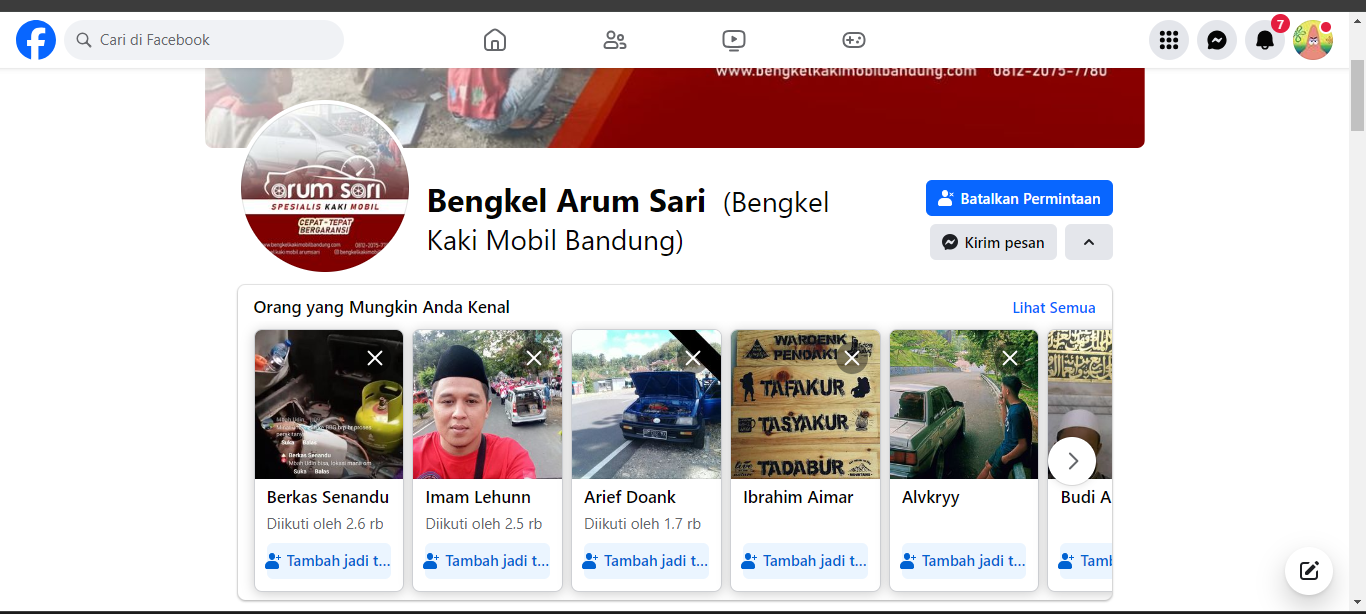Collapse suggestions with the chevron-up button

[x=1089, y=242]
